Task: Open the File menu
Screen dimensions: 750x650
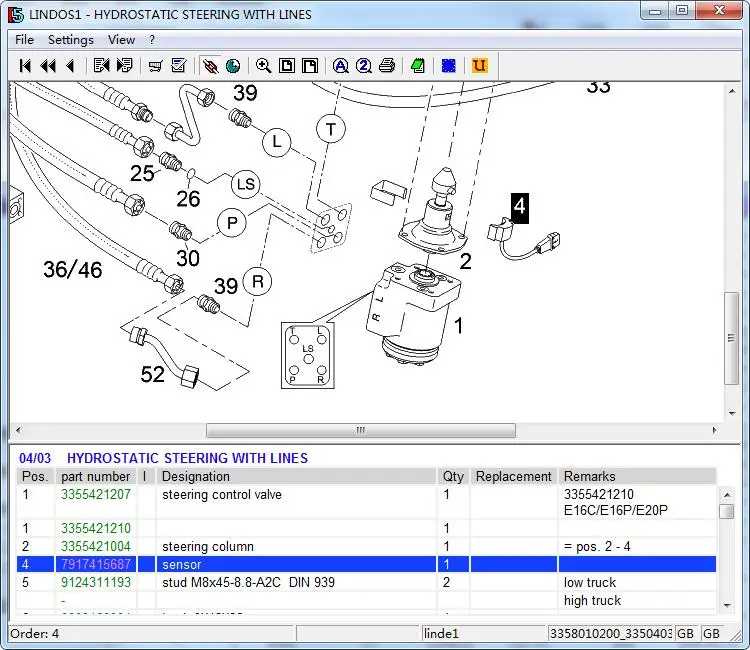Action: coord(24,40)
